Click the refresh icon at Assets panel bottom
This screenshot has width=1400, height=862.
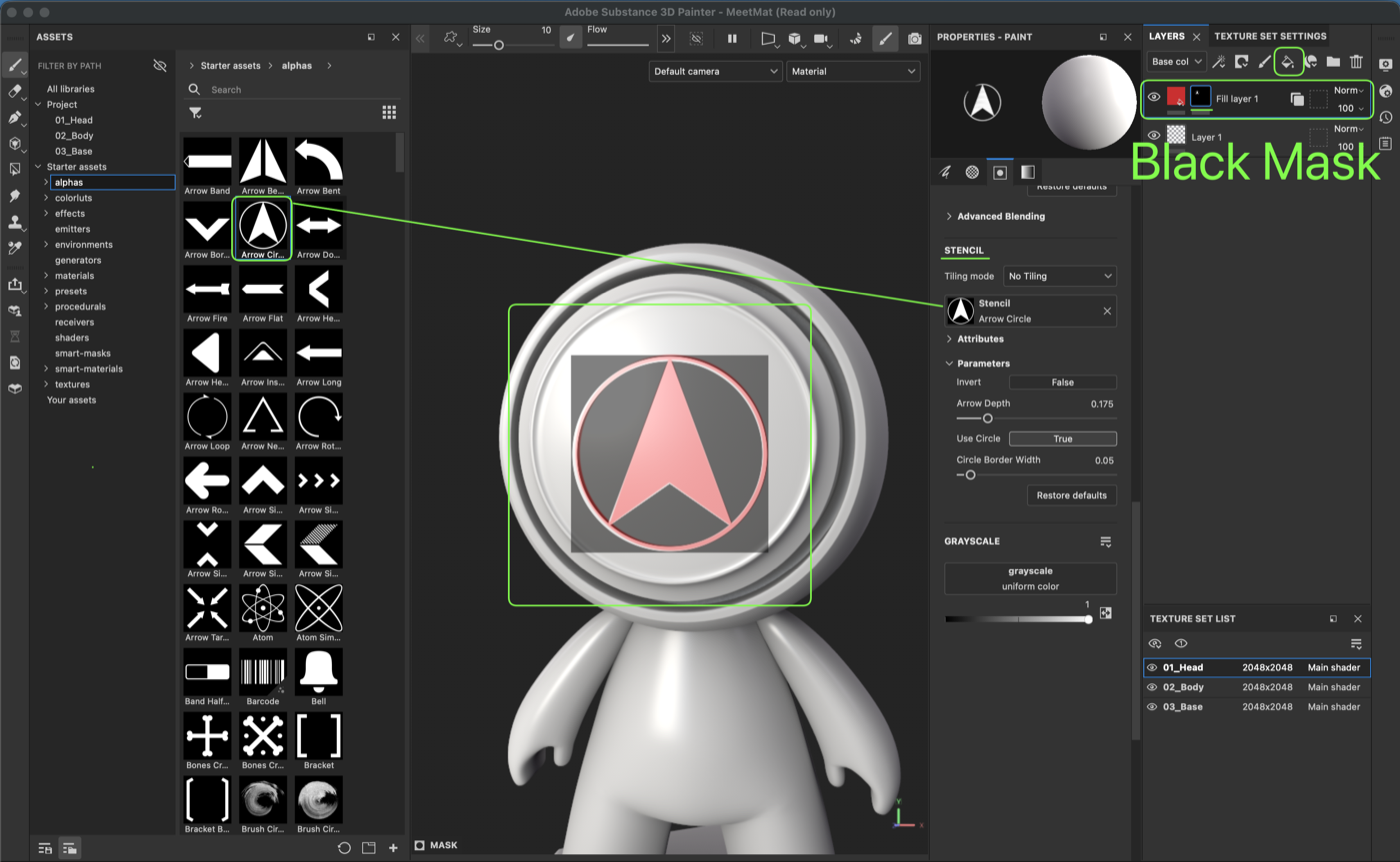tap(344, 848)
